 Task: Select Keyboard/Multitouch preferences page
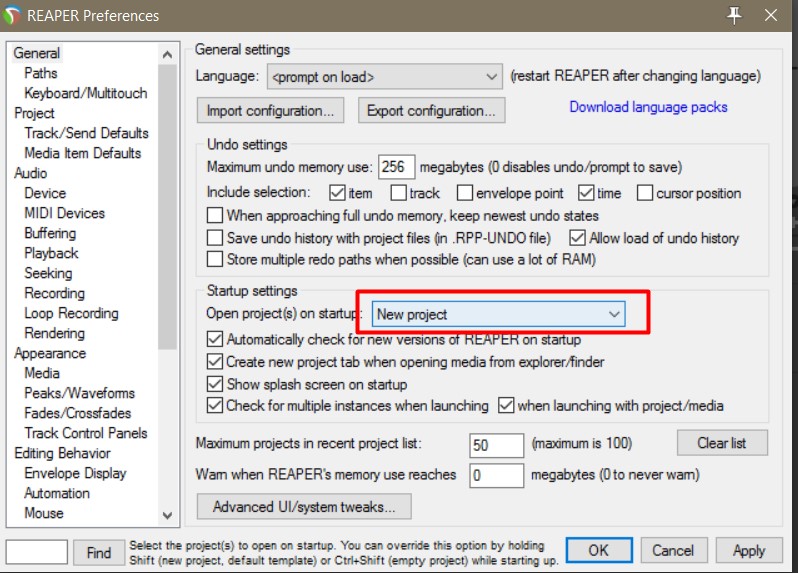pyautogui.click(x=86, y=93)
